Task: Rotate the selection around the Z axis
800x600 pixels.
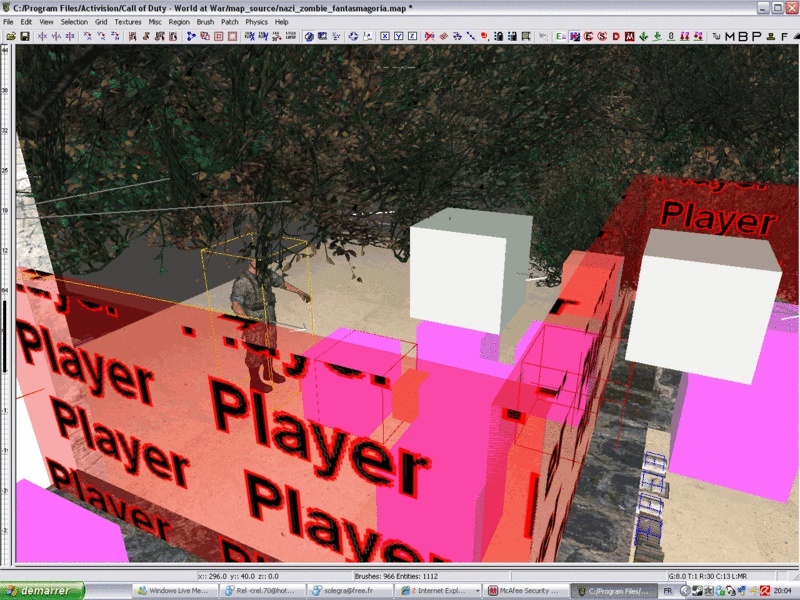Action: (x=116, y=36)
